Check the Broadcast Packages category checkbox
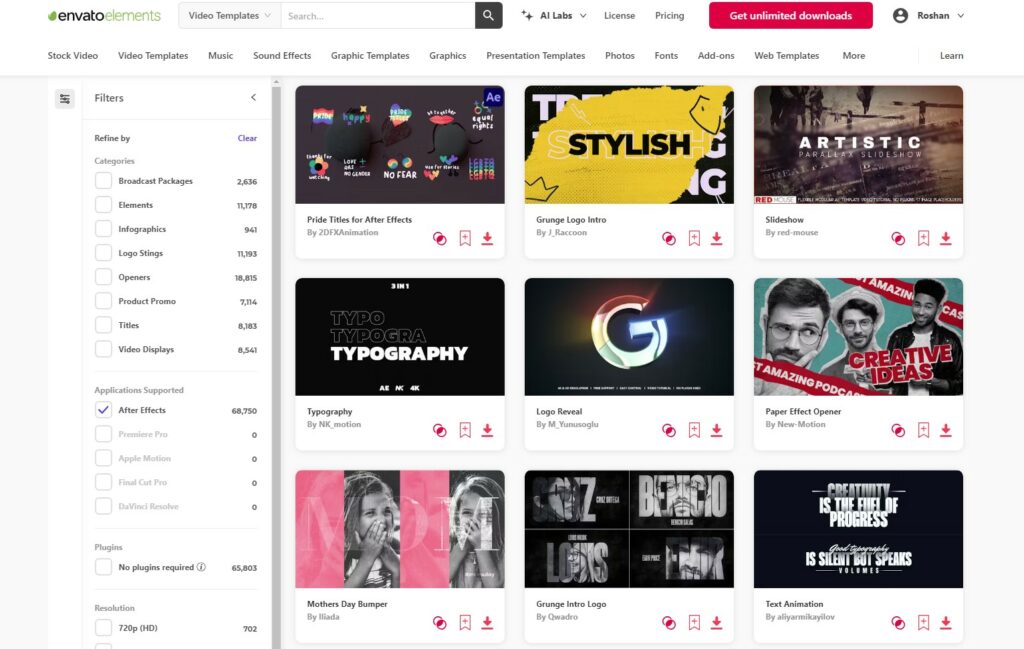1024x649 pixels. pos(103,181)
